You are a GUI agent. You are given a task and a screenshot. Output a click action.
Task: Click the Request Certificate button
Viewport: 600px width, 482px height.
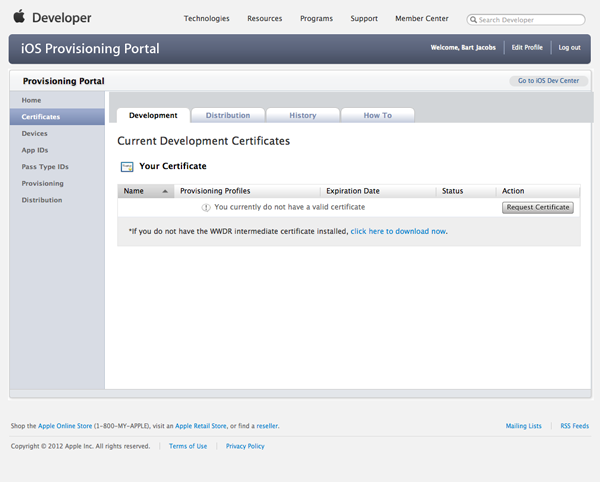tap(538, 207)
